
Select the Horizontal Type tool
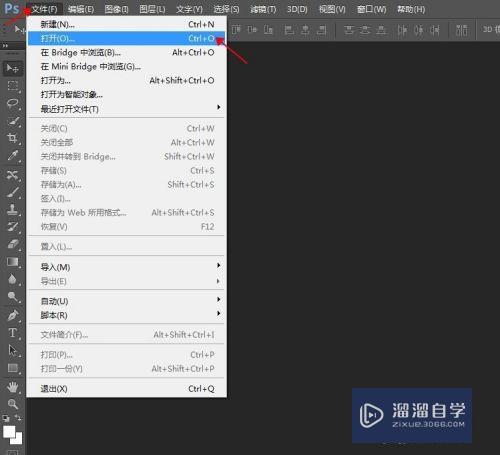[x=13, y=333]
